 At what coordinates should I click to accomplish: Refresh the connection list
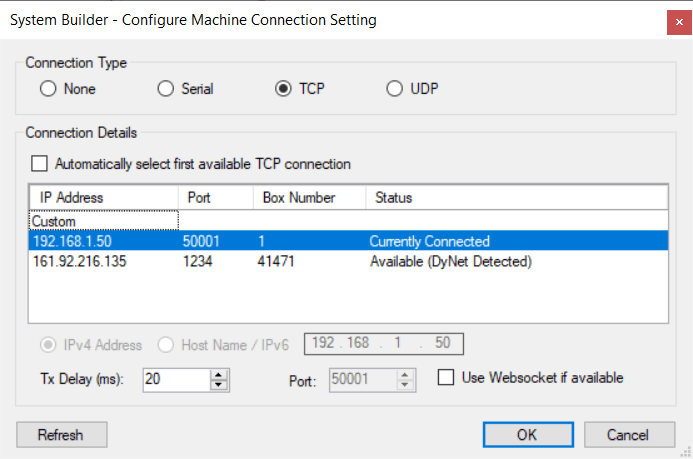coord(61,435)
